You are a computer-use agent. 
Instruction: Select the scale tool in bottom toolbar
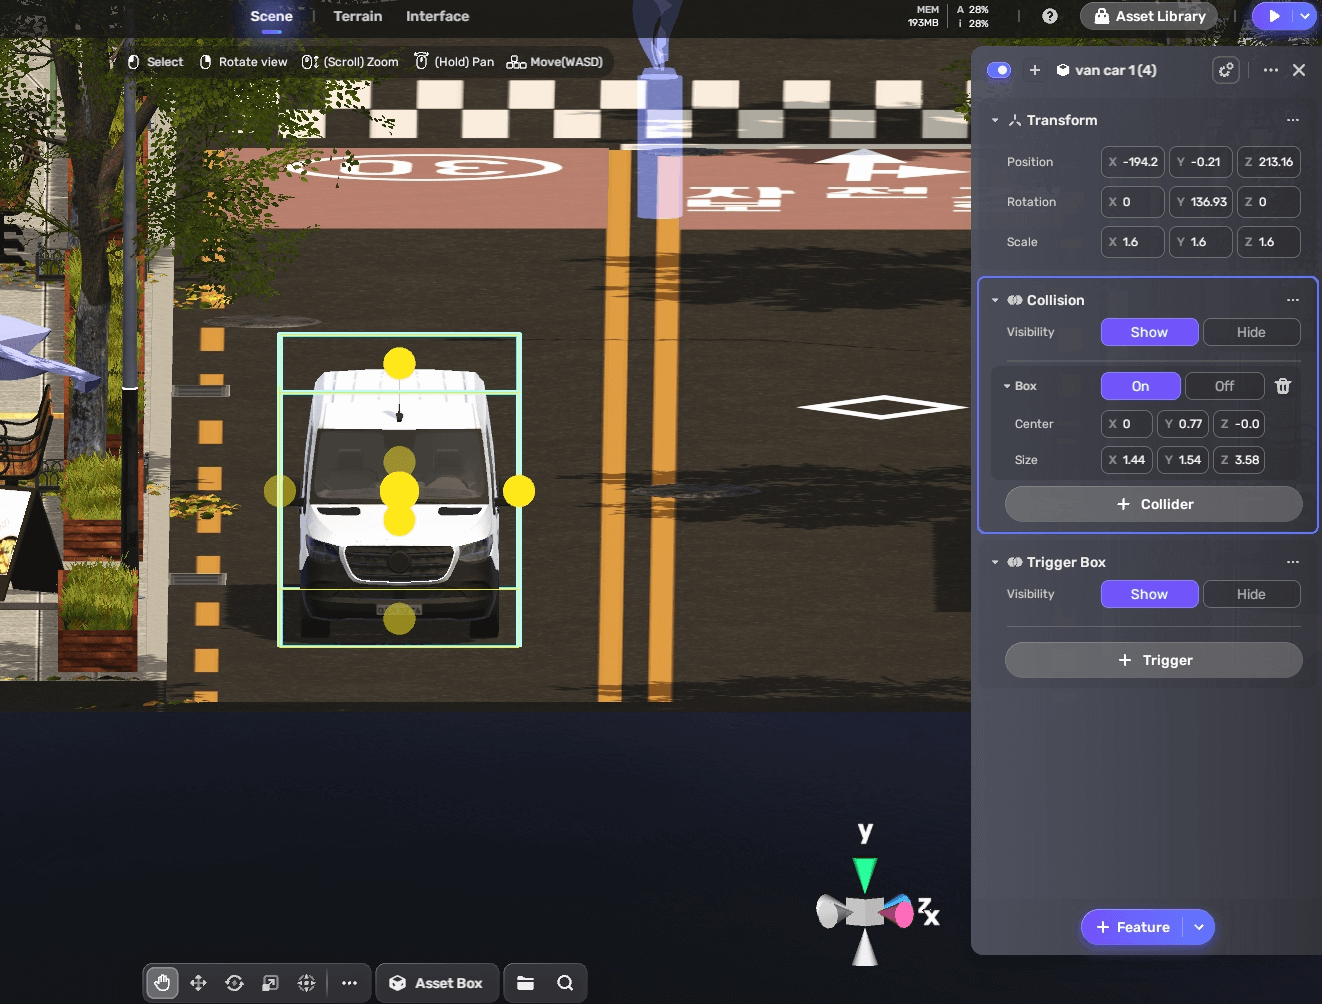point(270,983)
